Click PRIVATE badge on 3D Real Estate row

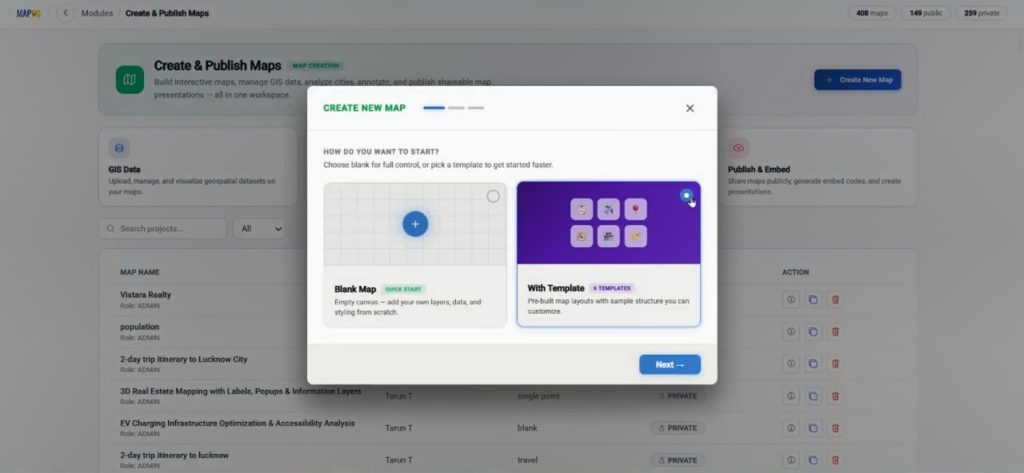point(677,396)
